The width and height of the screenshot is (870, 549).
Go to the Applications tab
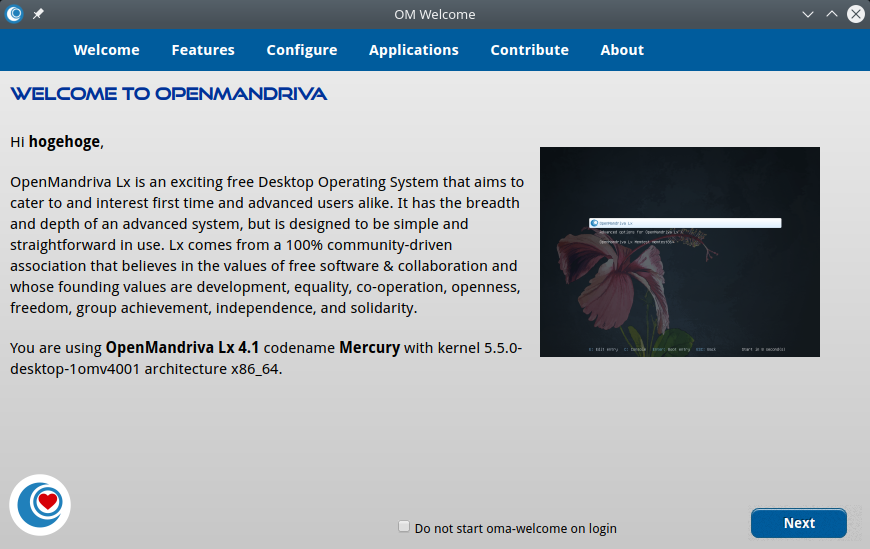414,50
